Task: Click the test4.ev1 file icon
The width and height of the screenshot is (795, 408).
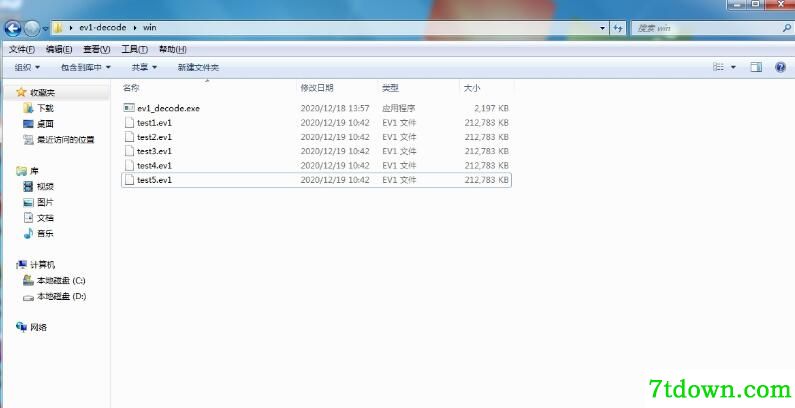Action: click(129, 165)
